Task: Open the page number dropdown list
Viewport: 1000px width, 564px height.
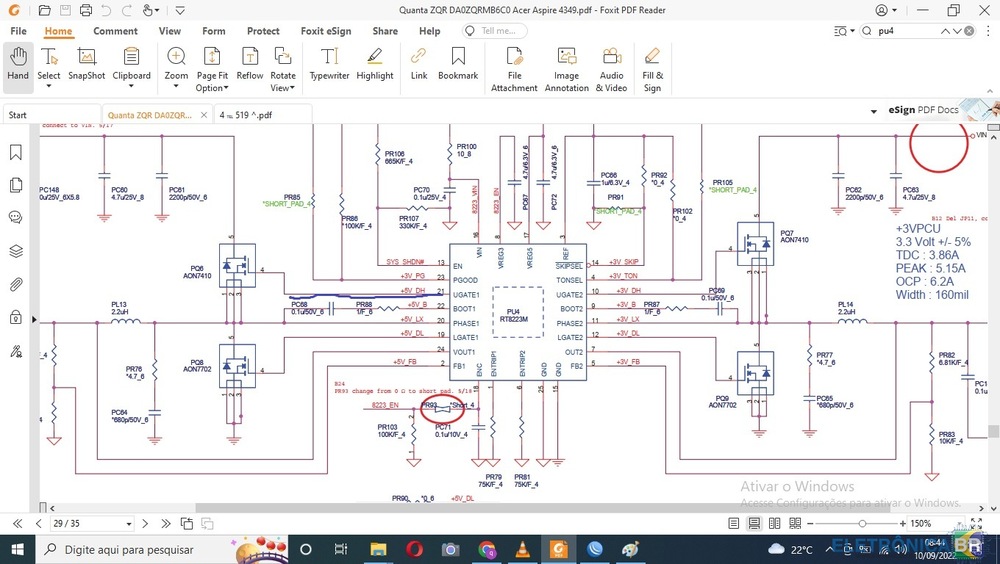Action: click(130, 523)
